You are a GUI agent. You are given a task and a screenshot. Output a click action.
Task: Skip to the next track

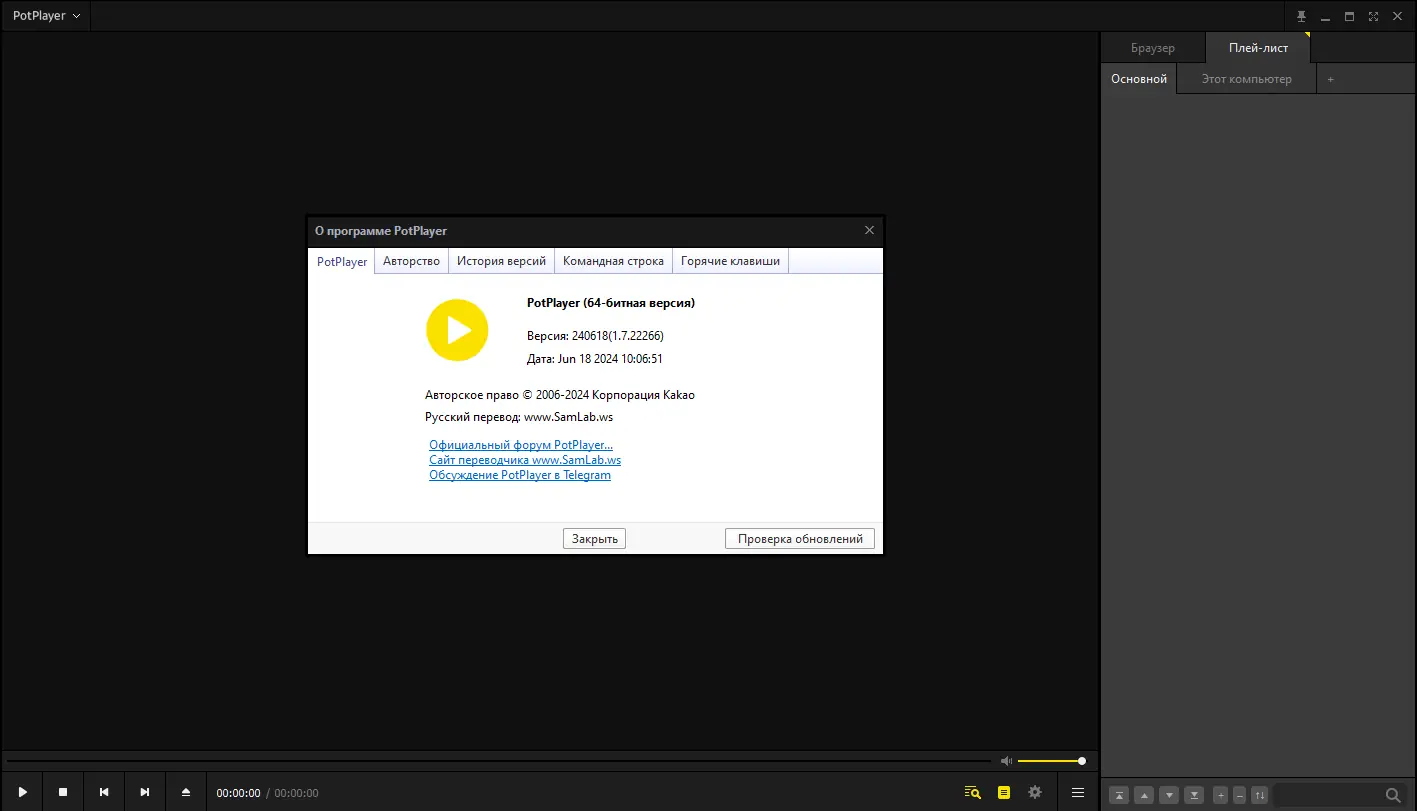(x=145, y=792)
